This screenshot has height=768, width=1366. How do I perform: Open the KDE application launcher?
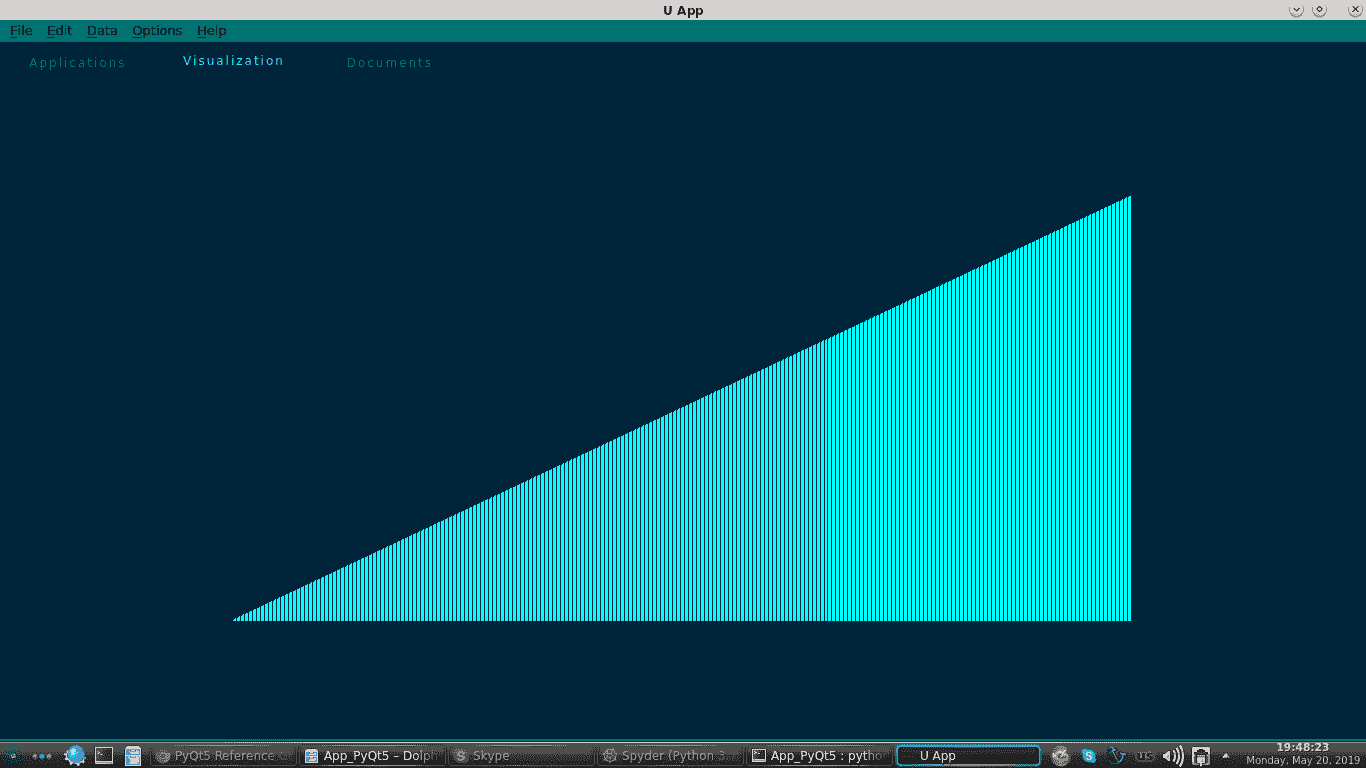(x=10, y=756)
